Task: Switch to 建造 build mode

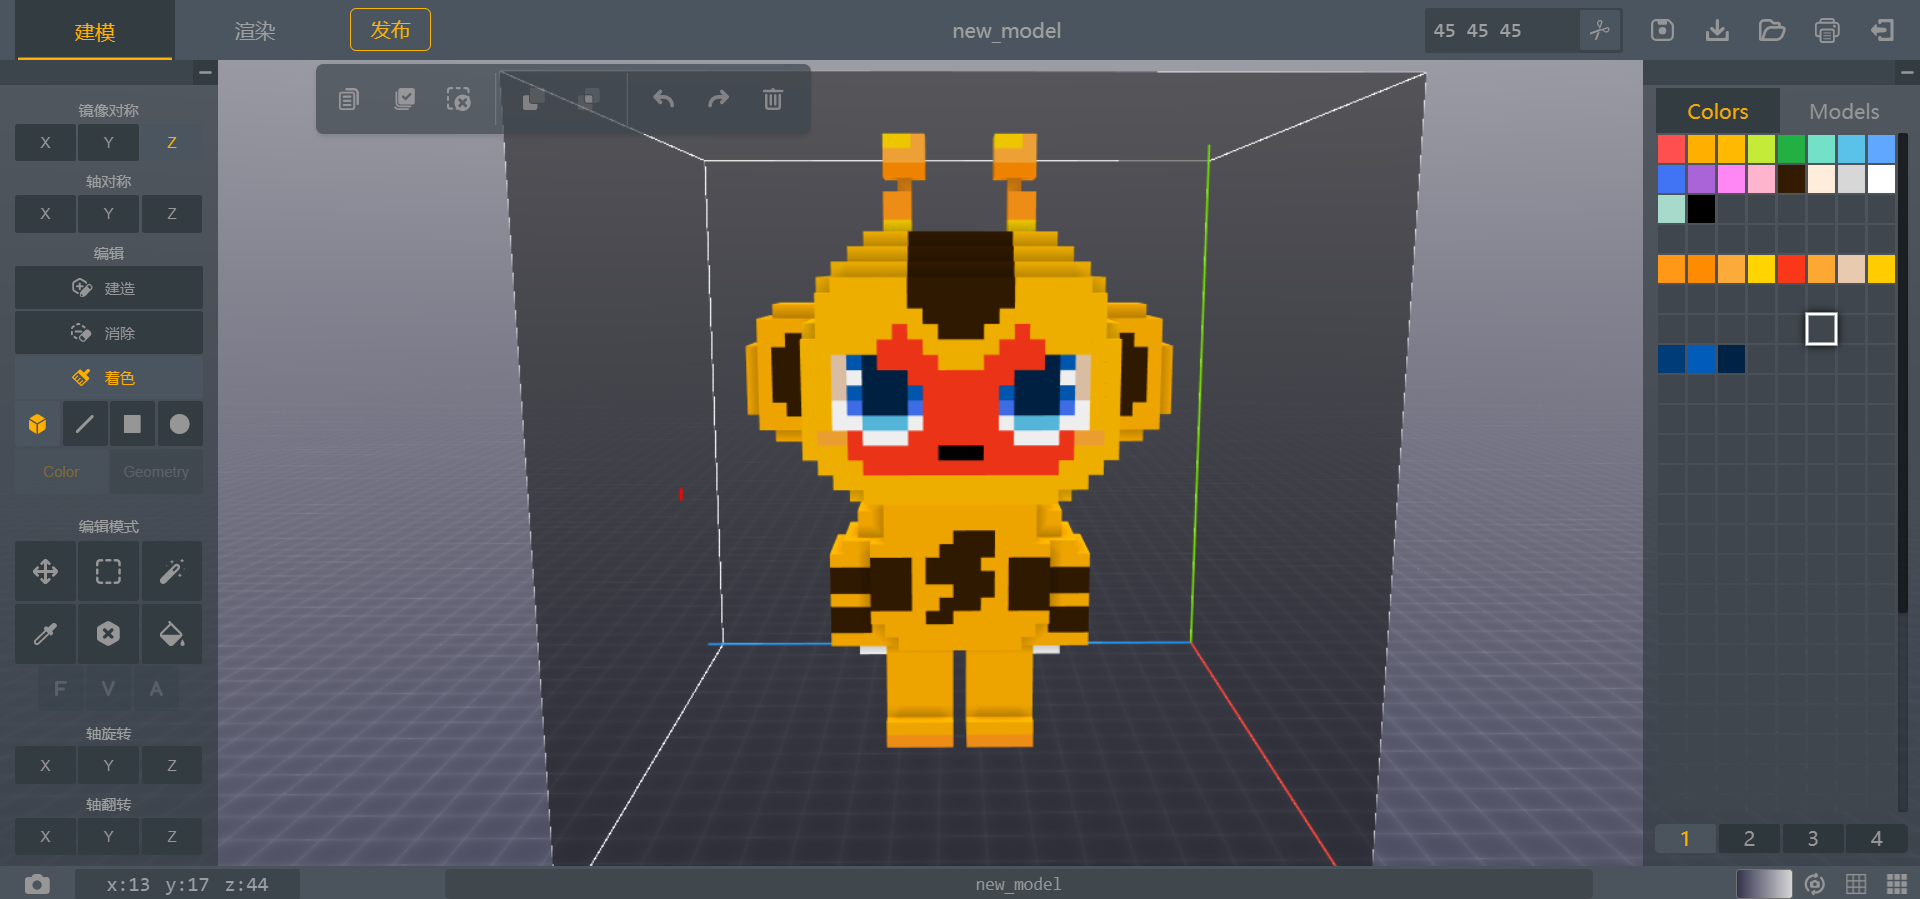Action: [109, 288]
